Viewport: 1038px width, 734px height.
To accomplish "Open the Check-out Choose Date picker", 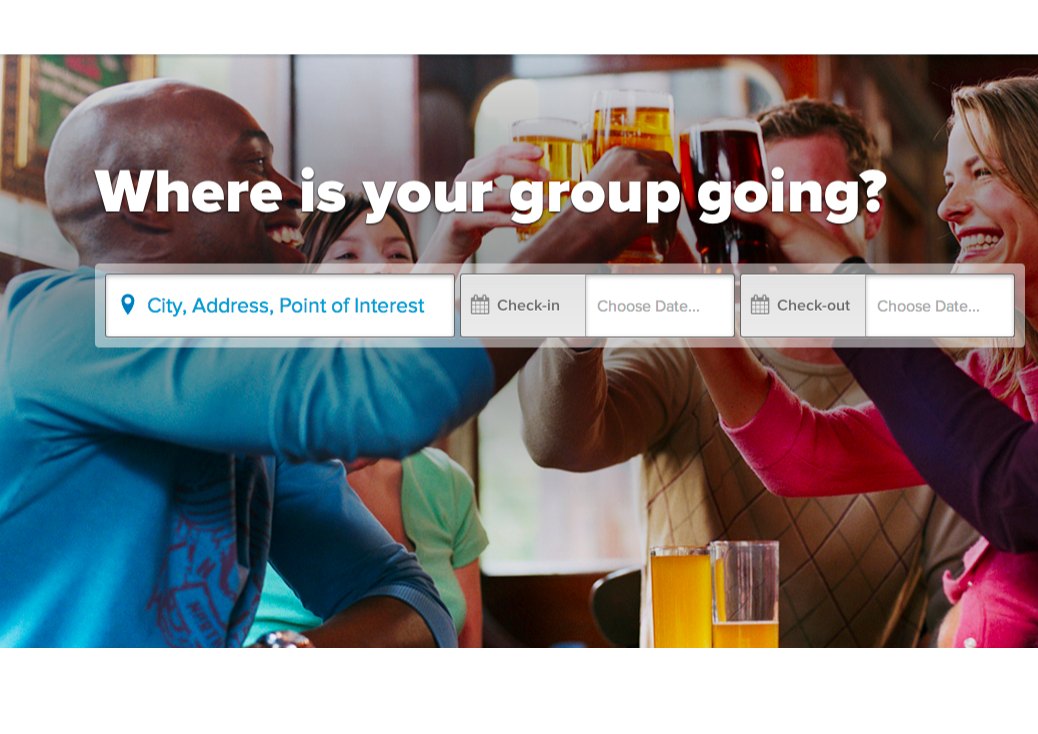I will [x=940, y=306].
